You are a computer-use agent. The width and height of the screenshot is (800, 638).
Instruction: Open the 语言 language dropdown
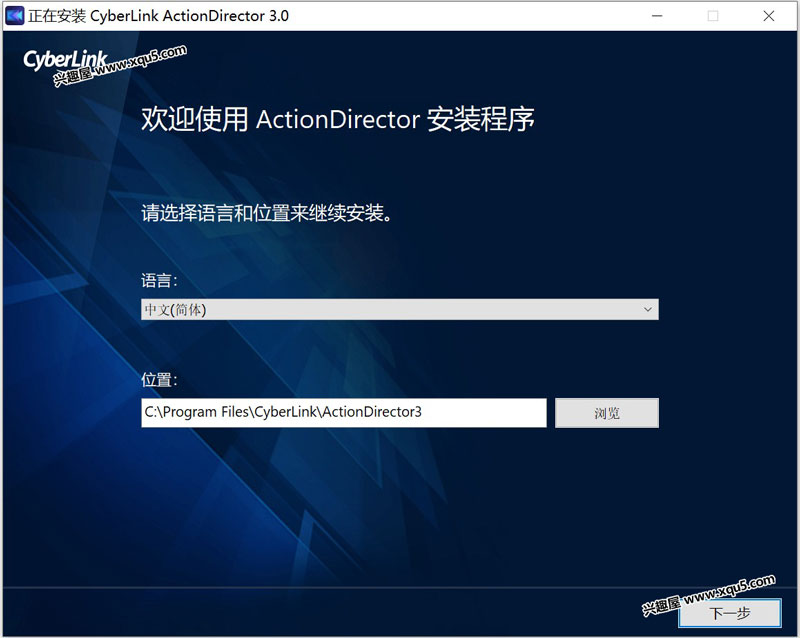tap(399, 309)
